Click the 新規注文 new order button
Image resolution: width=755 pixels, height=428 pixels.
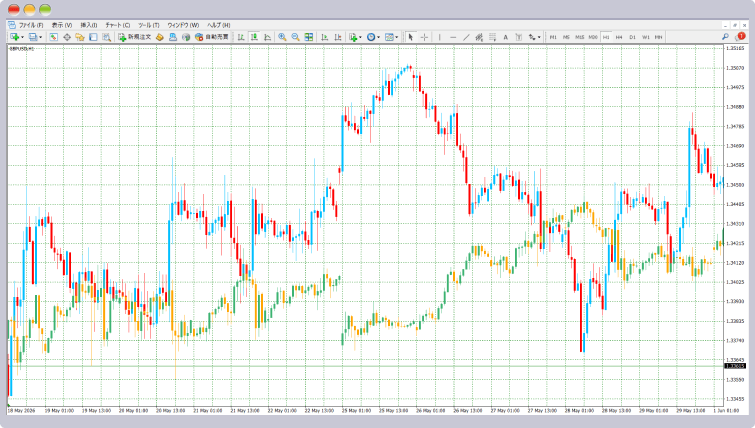click(135, 37)
